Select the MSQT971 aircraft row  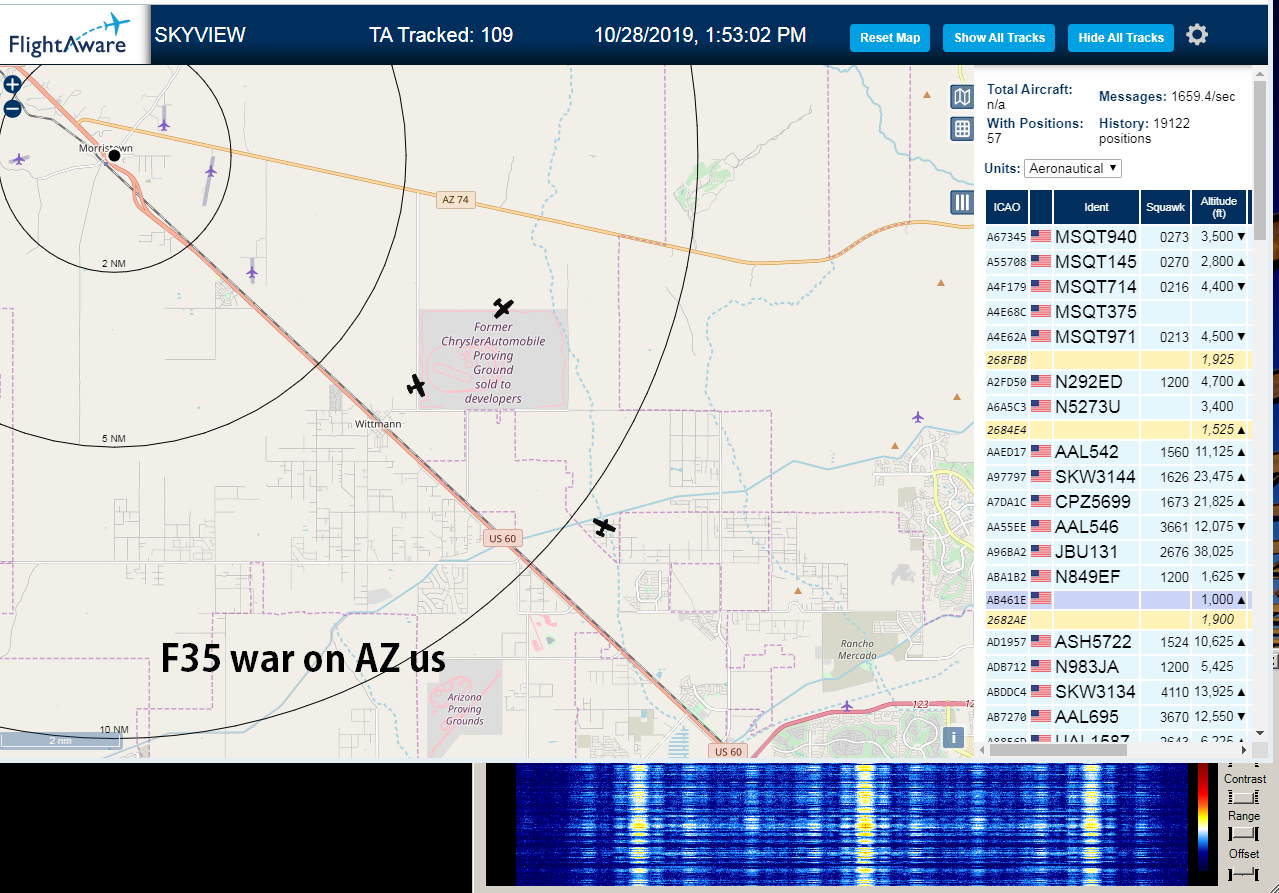coord(1117,336)
